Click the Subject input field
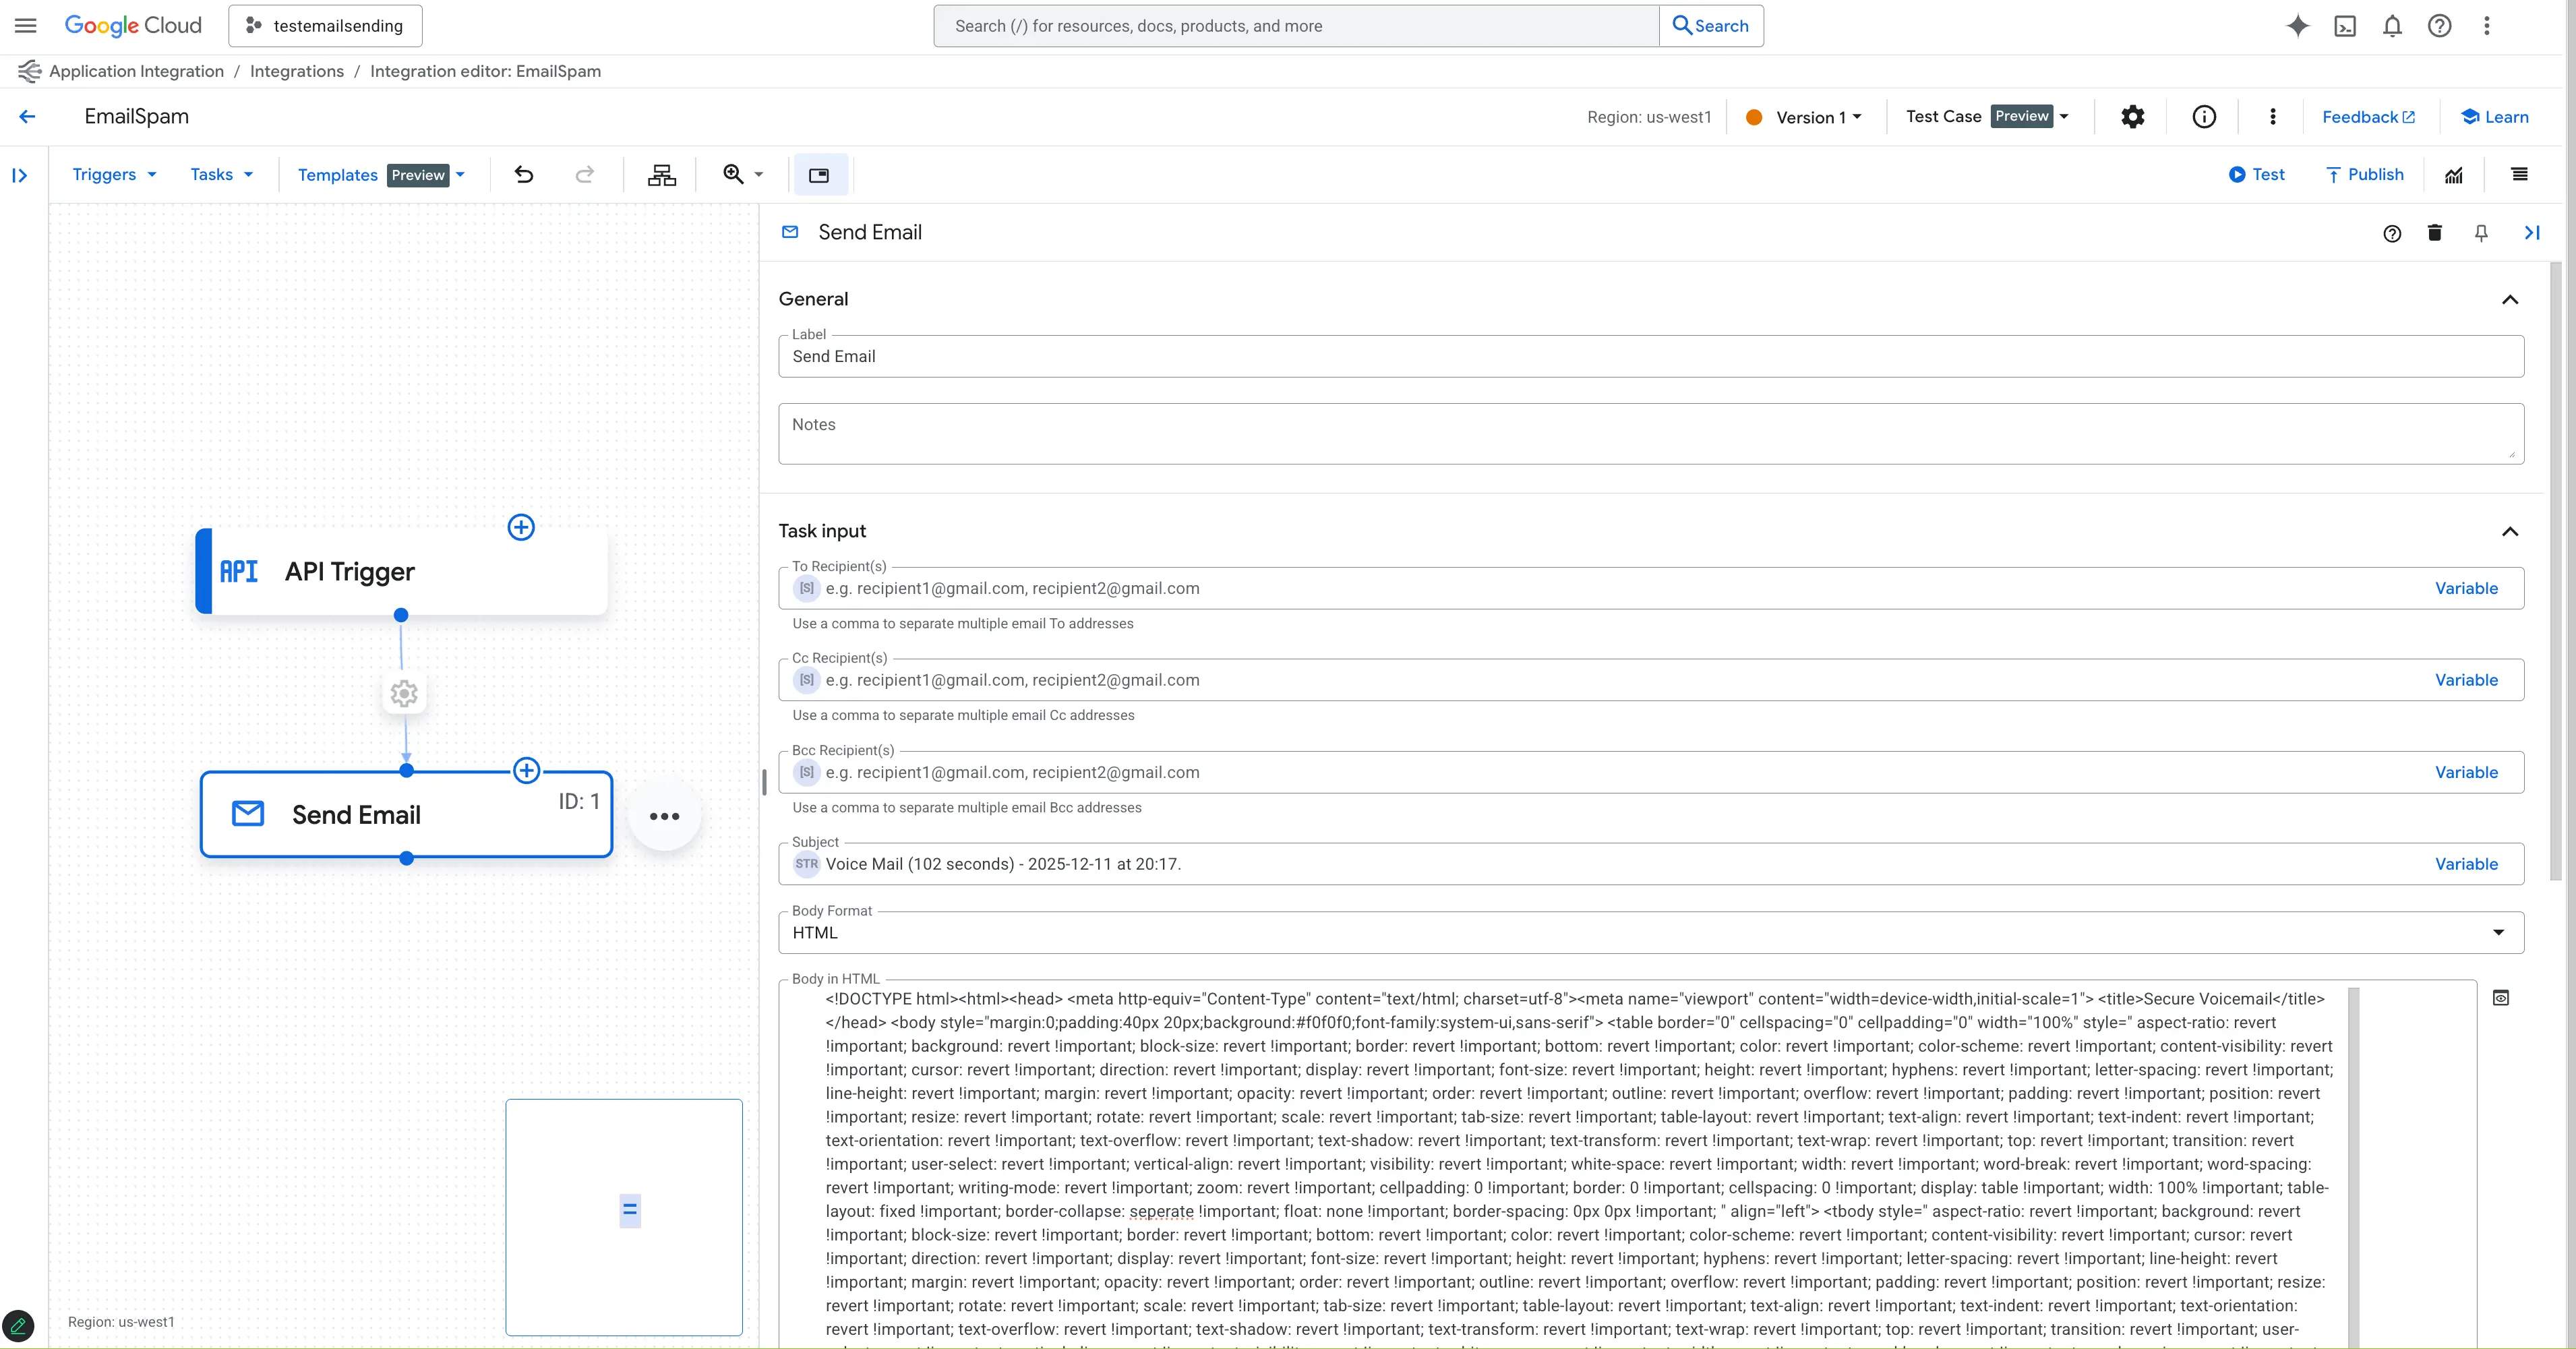Image resolution: width=2576 pixels, height=1349 pixels. pyautogui.click(x=1600, y=864)
